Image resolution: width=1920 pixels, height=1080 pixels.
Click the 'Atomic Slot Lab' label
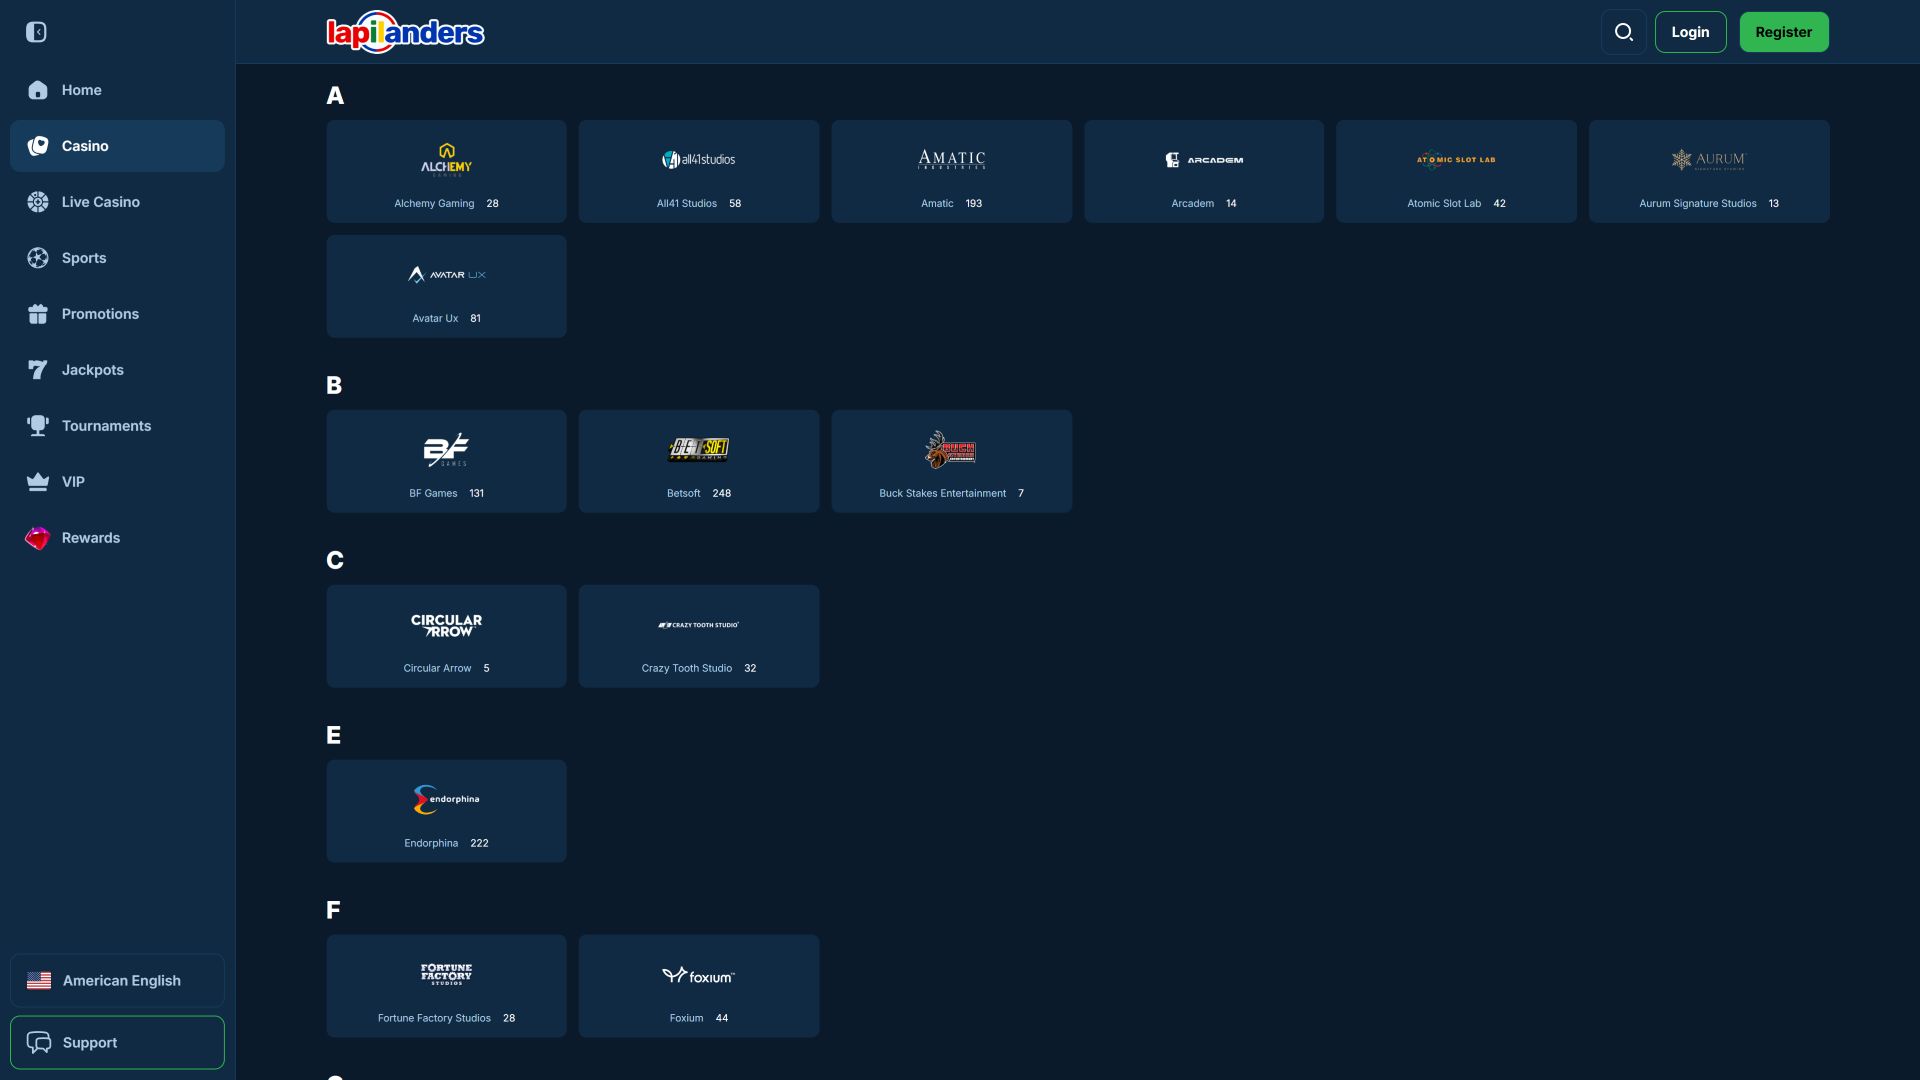click(1444, 204)
